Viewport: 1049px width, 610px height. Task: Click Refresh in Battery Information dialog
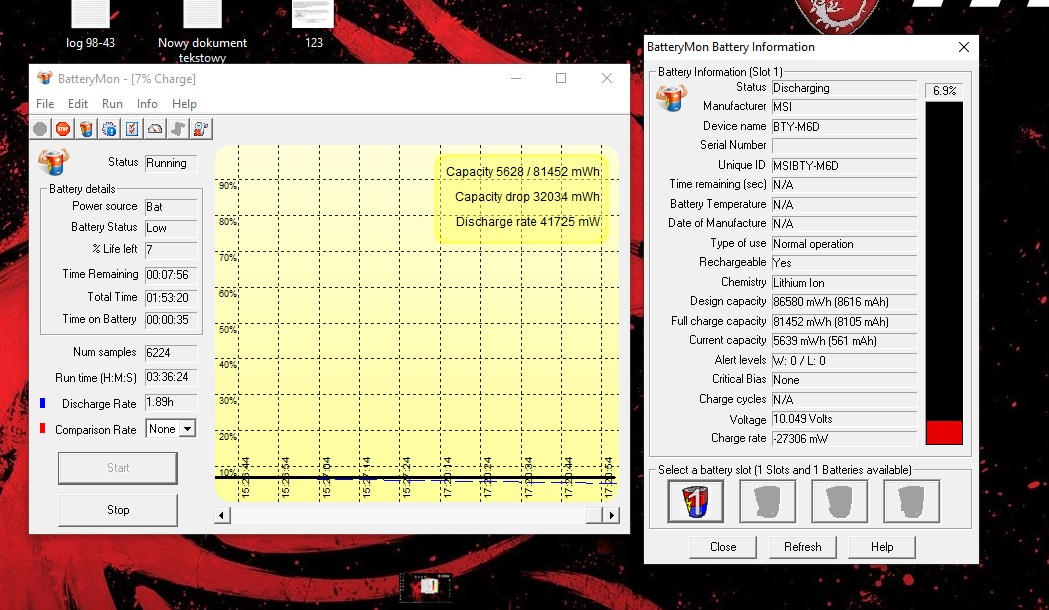pos(802,546)
